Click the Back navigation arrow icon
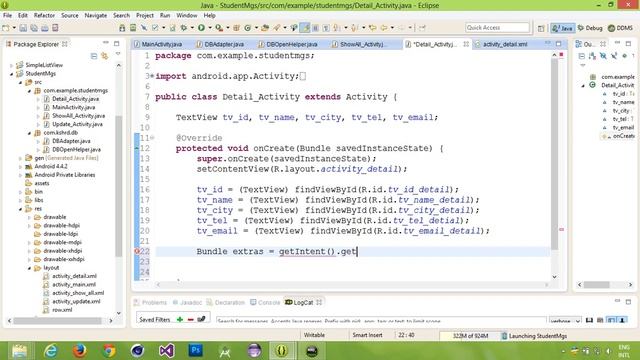Viewport: 640px width, 360px height. [384, 28]
